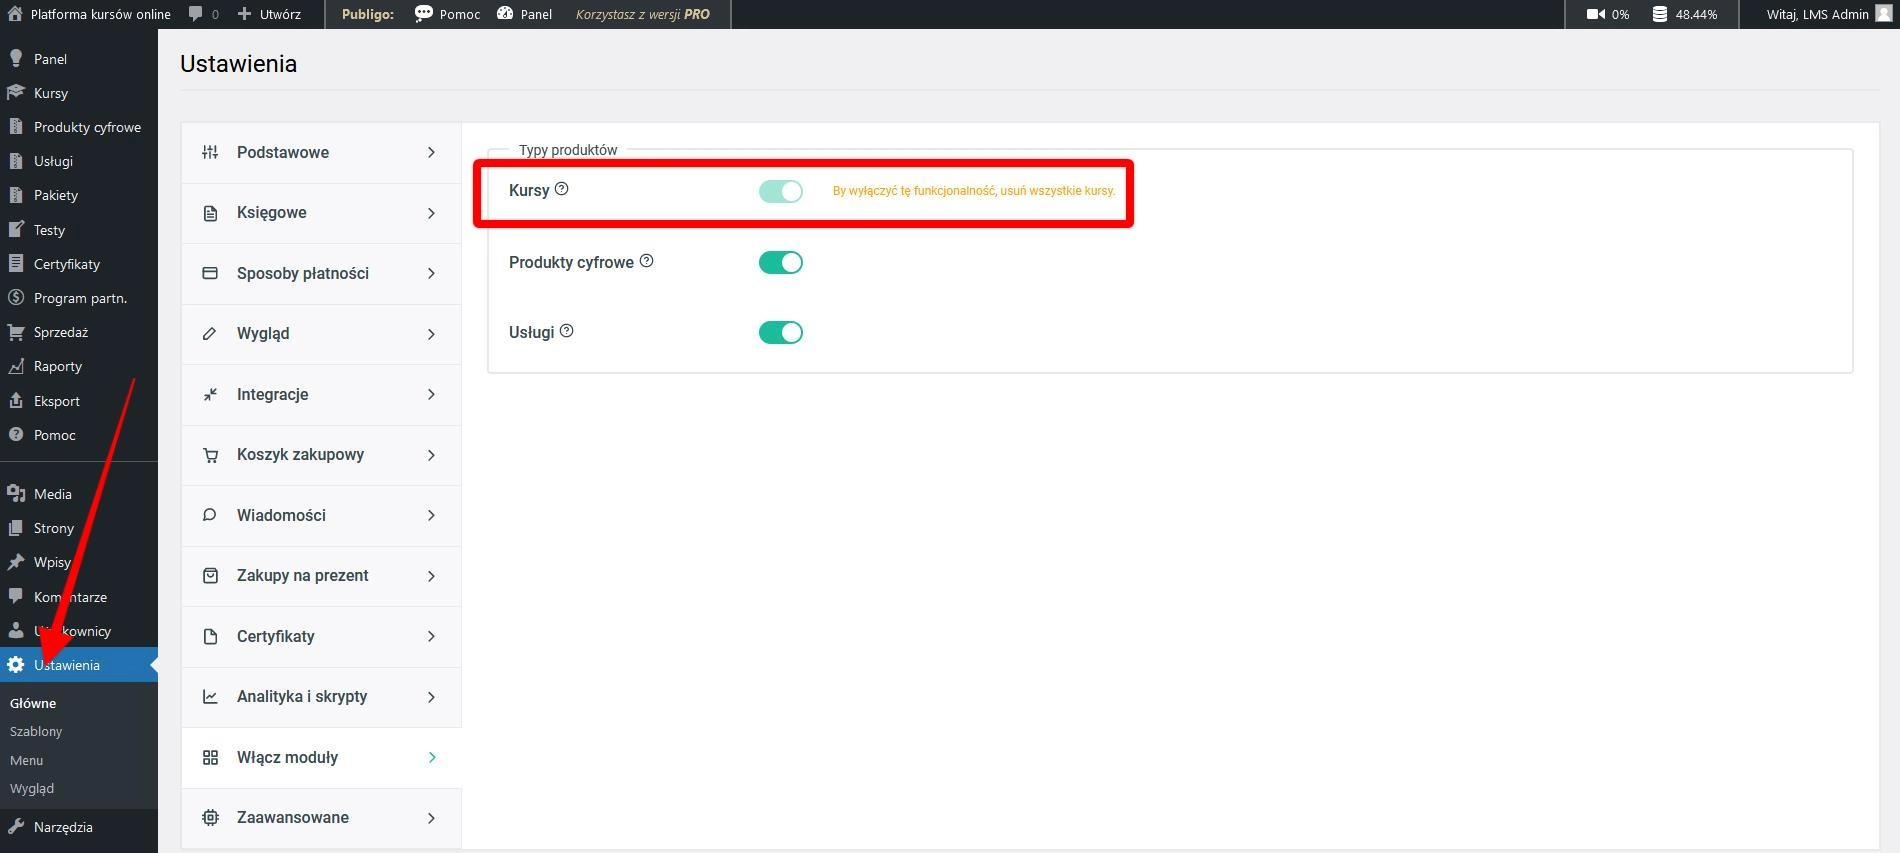The width and height of the screenshot is (1900, 853).
Task: Click the Wygląd pencil icon in settings
Action: [210, 334]
